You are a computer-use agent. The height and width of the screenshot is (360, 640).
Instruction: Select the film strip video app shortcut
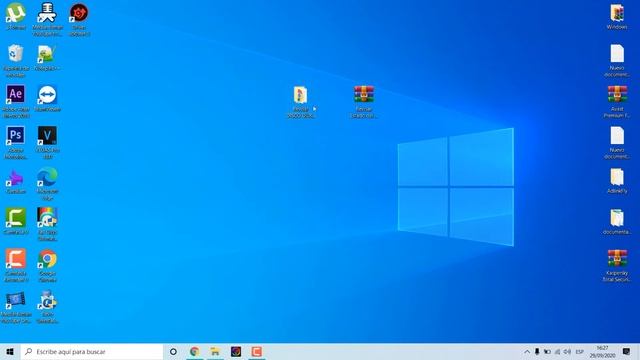pos(16,307)
